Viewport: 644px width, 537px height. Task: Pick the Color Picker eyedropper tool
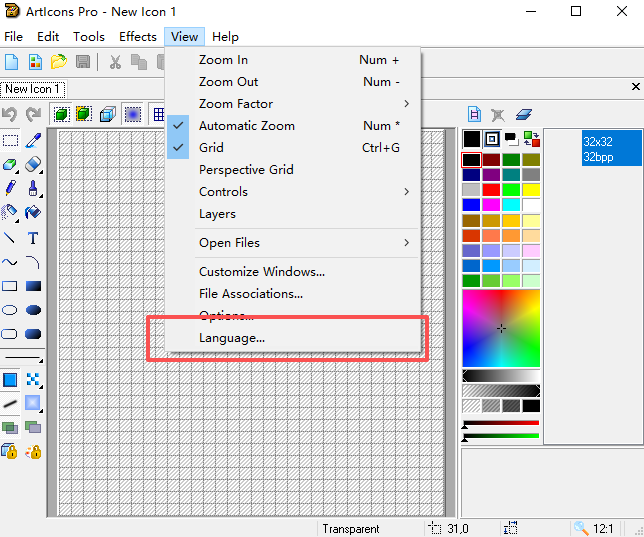click(x=33, y=141)
